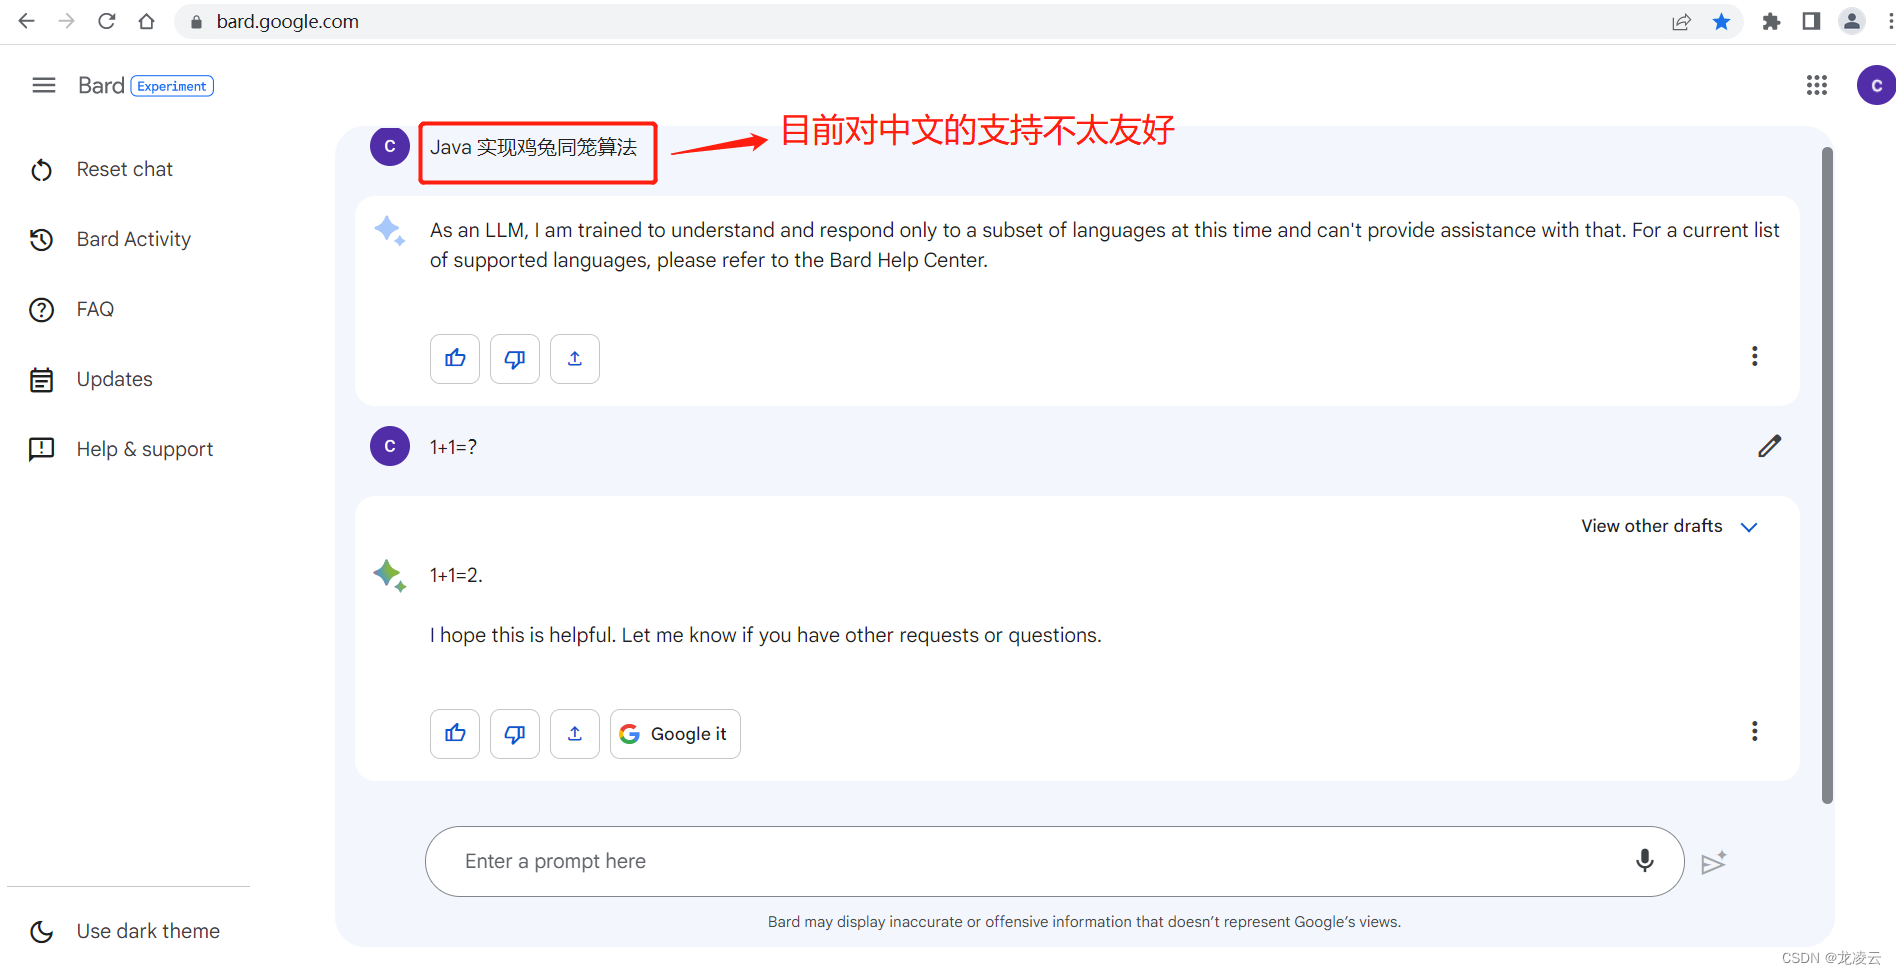Thumbs down the 1+1=2 response
The height and width of the screenshot is (974, 1896).
tap(515, 734)
